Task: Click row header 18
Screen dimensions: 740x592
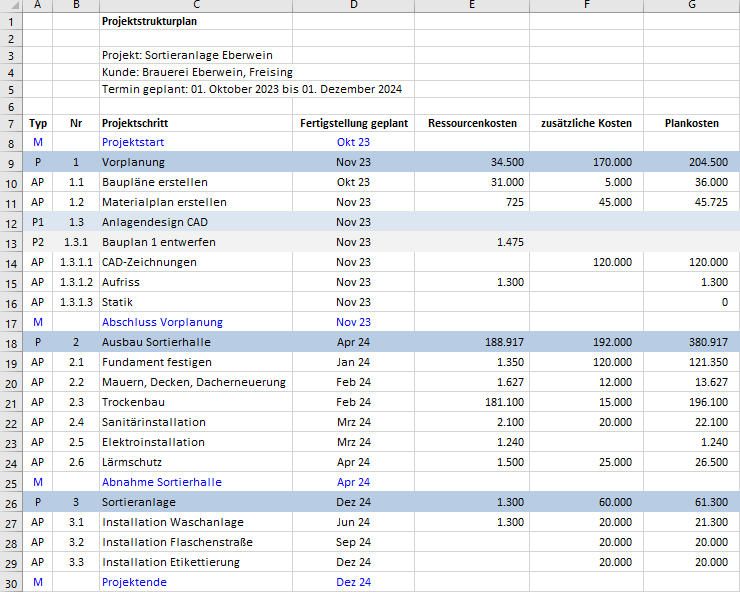Action: click(x=11, y=342)
